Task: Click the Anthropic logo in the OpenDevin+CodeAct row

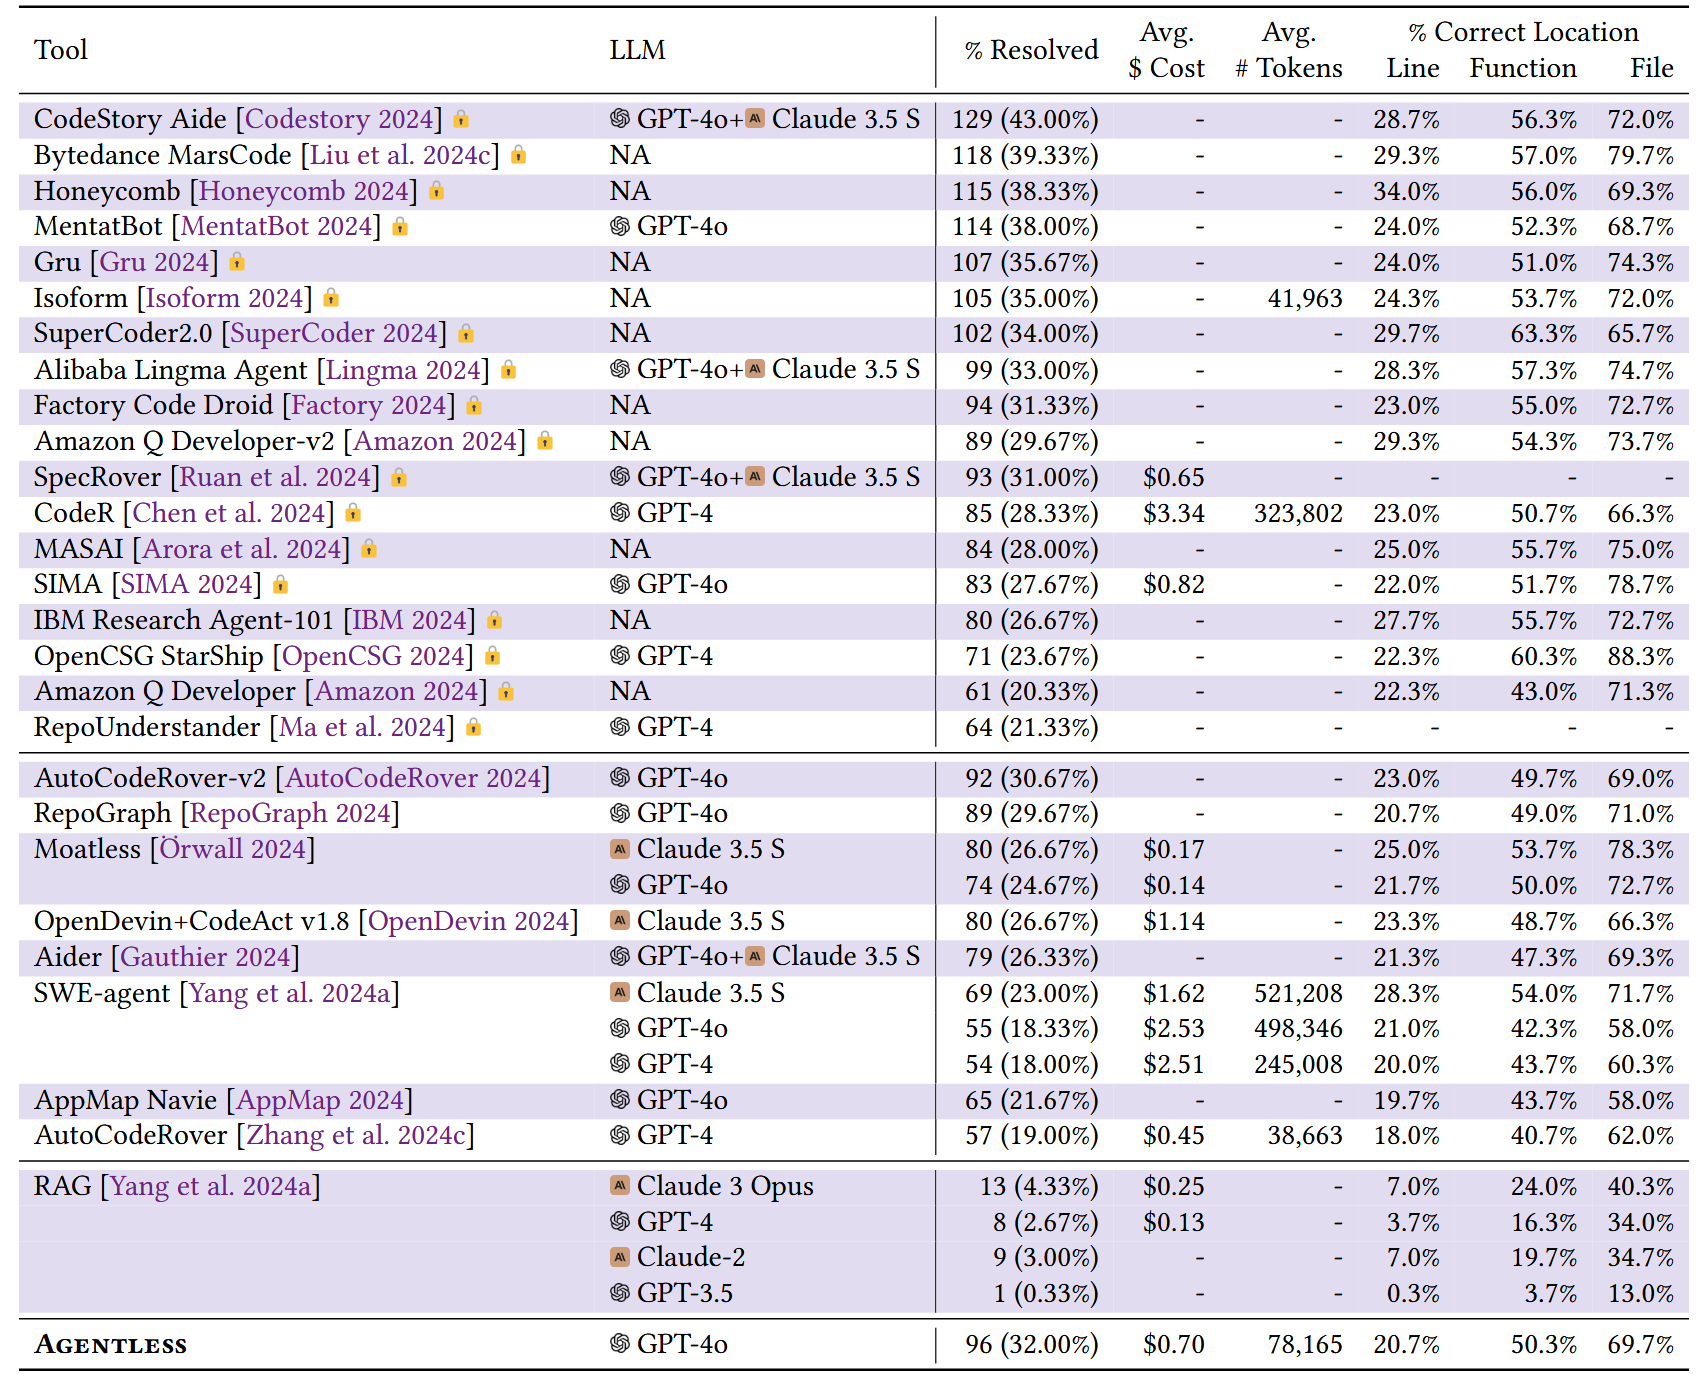Action: (x=620, y=920)
